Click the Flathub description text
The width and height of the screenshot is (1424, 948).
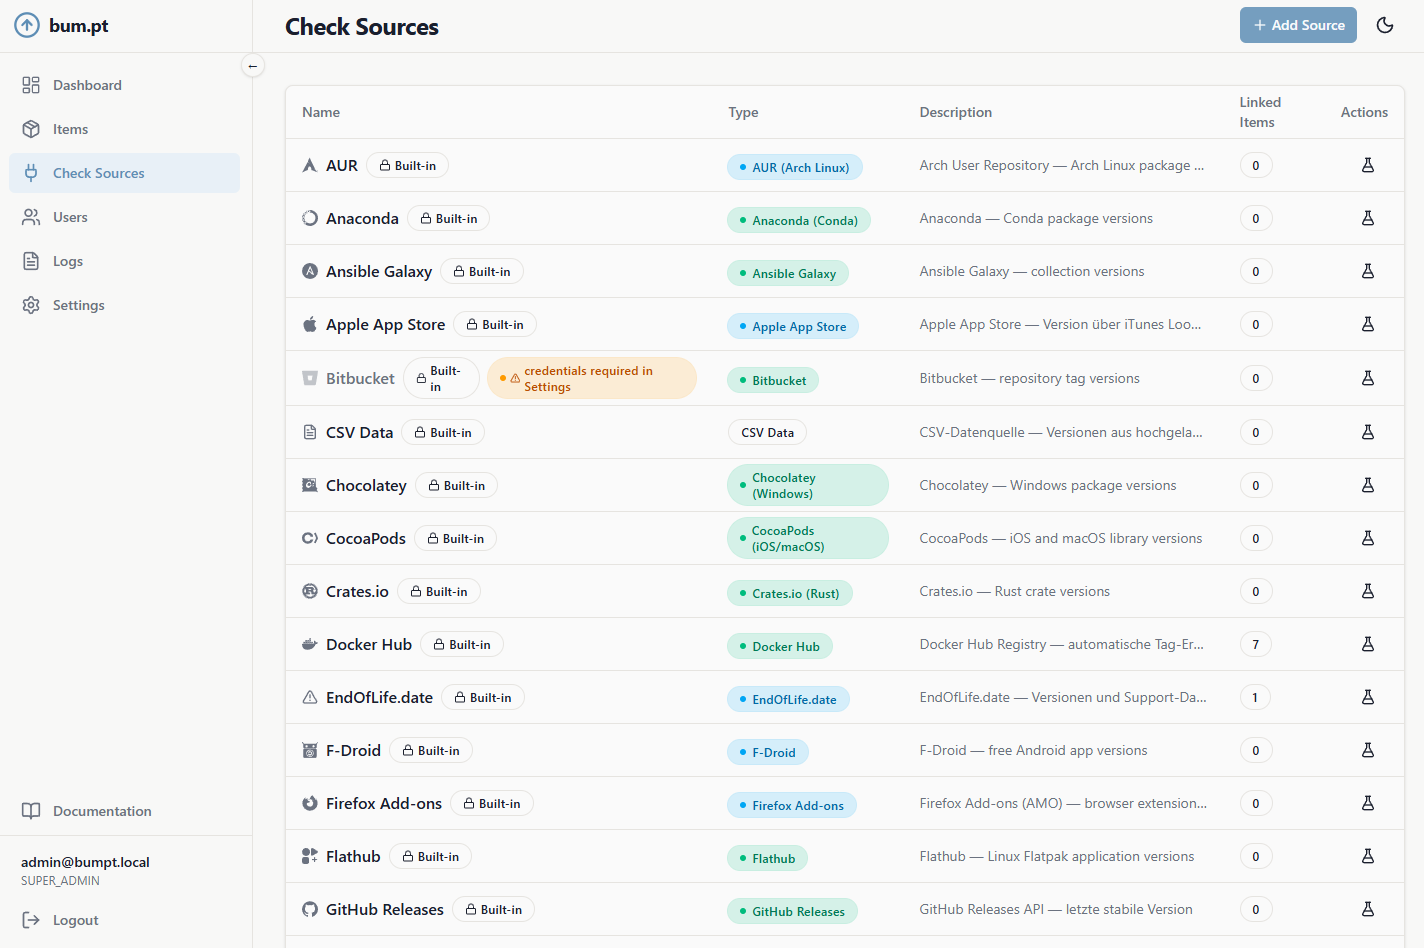pos(1057,856)
